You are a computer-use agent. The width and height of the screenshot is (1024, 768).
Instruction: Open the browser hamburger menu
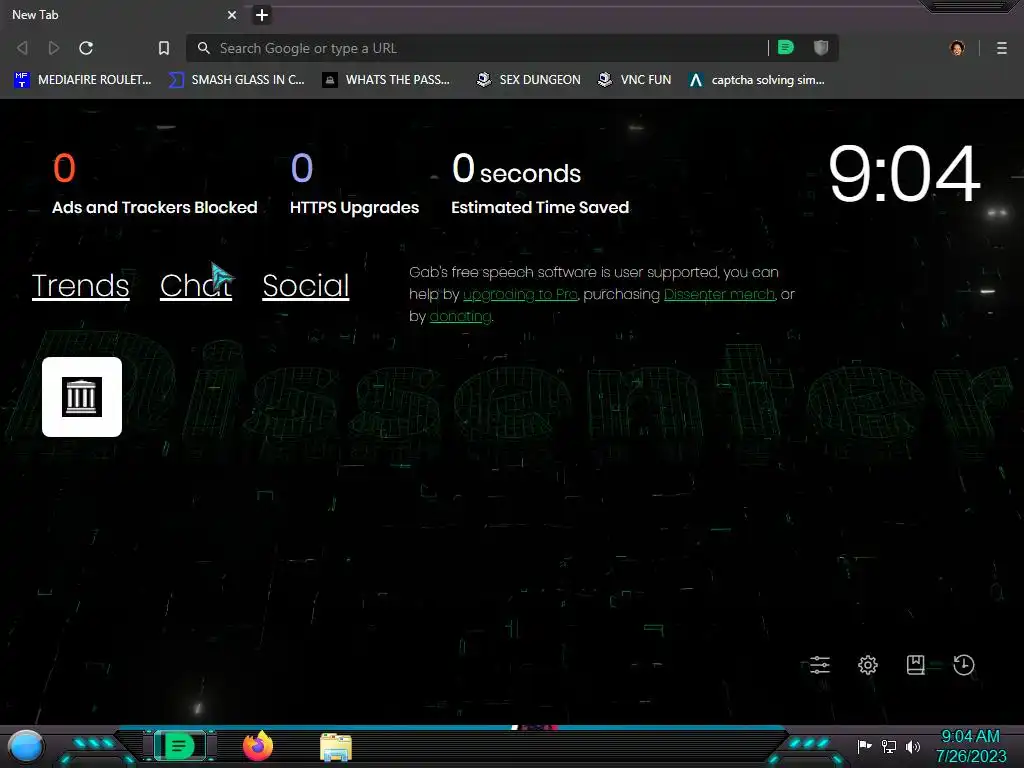1002,48
